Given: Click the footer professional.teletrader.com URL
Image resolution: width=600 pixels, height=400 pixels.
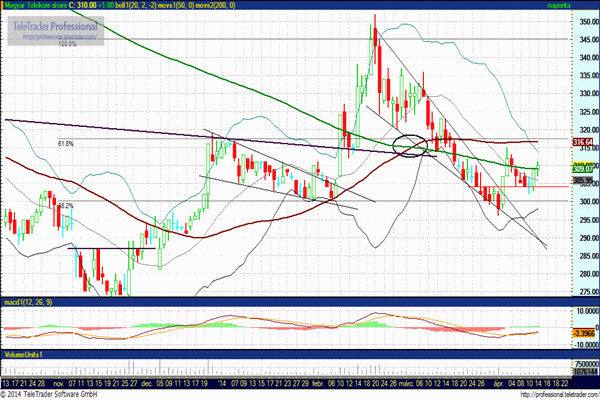Looking at the screenshot, I should click(559, 395).
